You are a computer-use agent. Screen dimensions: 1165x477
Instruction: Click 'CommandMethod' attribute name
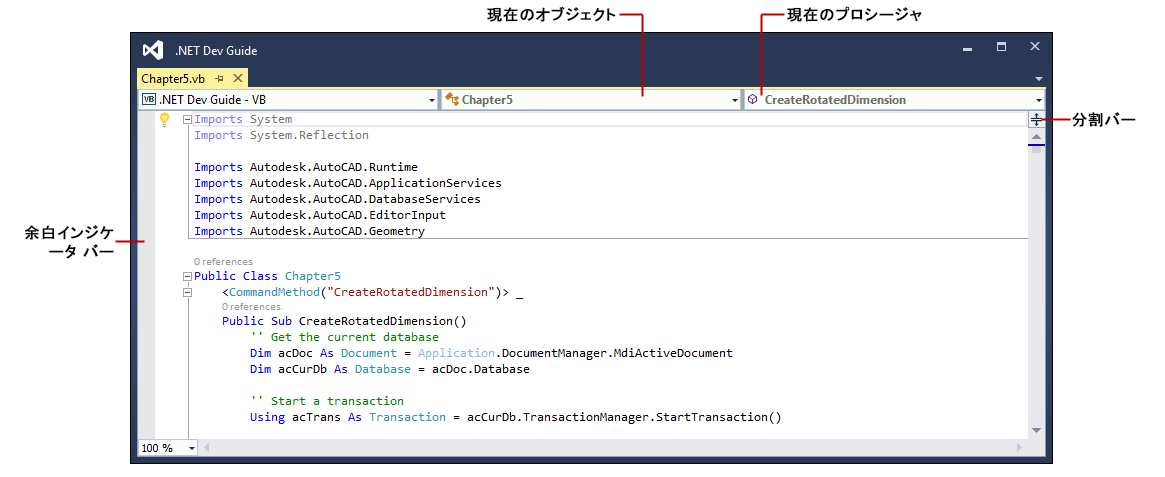pyautogui.click(x=274, y=292)
